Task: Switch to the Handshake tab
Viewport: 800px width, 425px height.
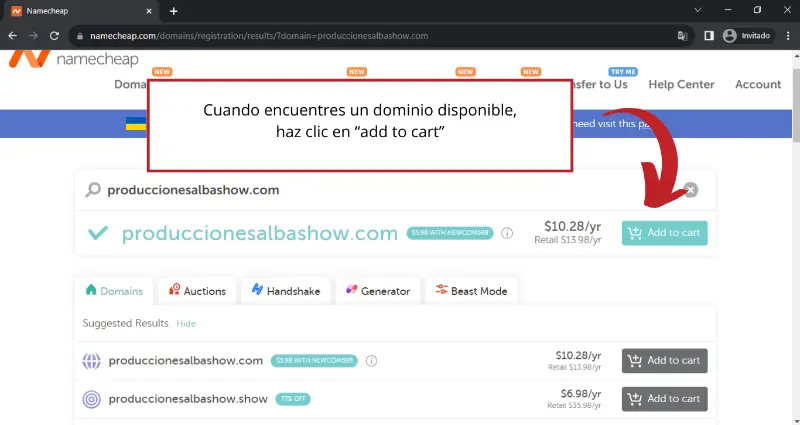Action: click(286, 291)
